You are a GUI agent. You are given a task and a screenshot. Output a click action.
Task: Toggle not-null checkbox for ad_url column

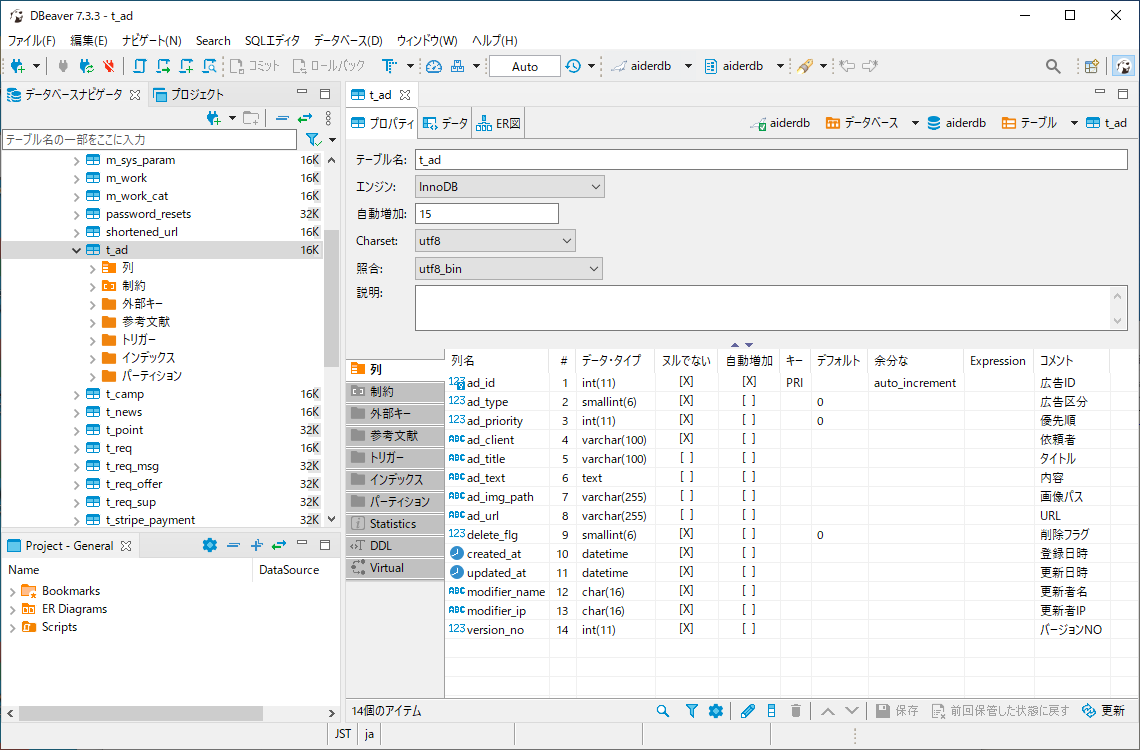pos(686,515)
